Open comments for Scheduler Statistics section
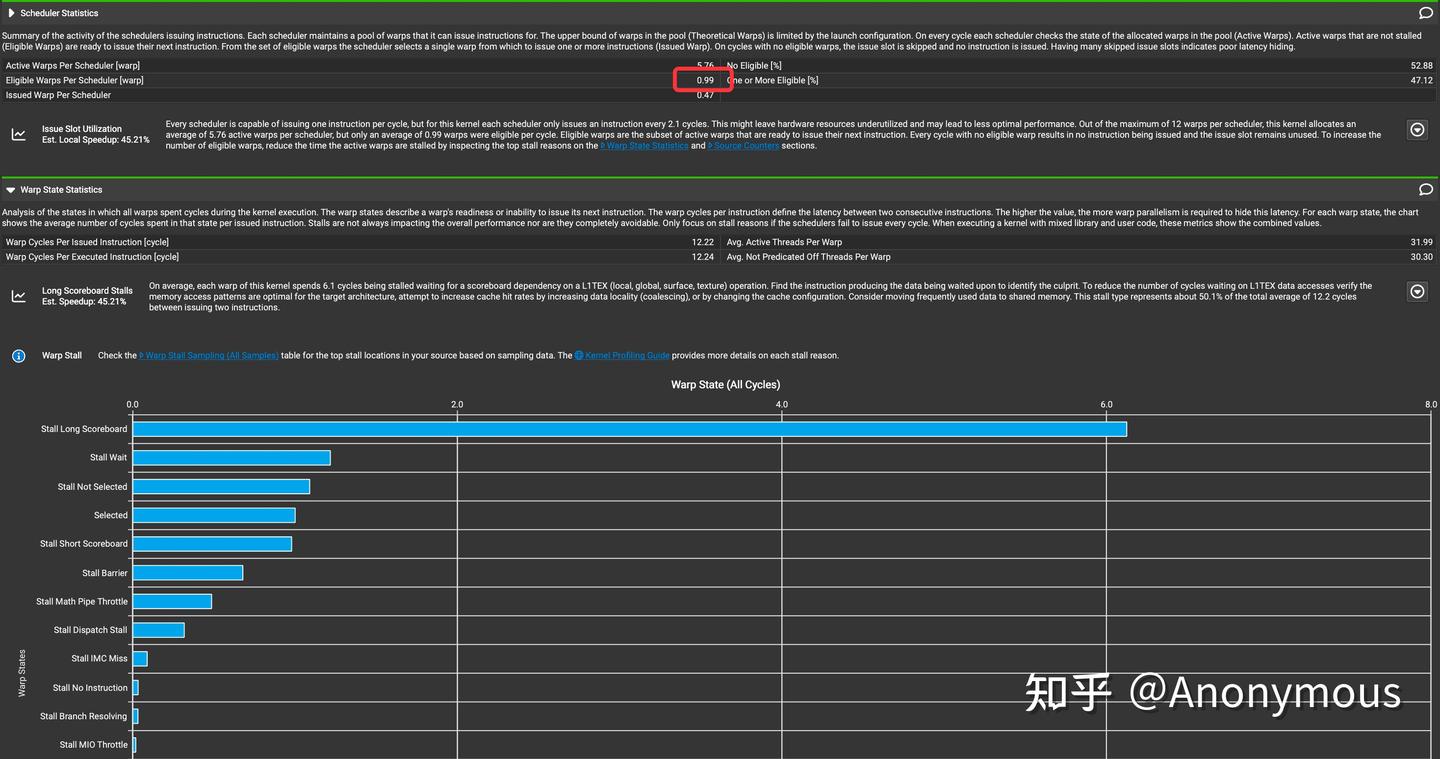The image size is (1440, 759). (x=1426, y=12)
